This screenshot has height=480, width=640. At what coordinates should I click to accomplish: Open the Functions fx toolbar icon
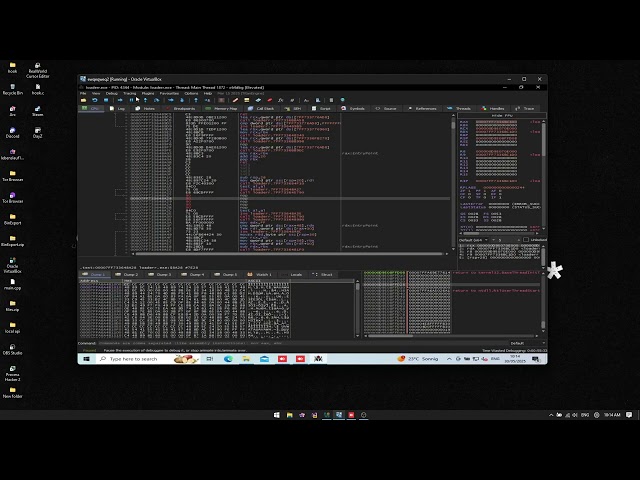[x=280, y=100]
